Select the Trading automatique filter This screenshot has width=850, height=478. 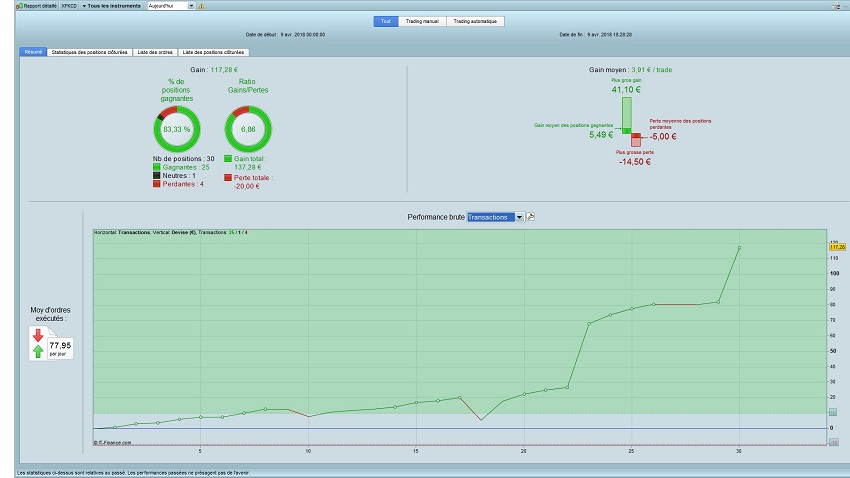pyautogui.click(x=475, y=21)
